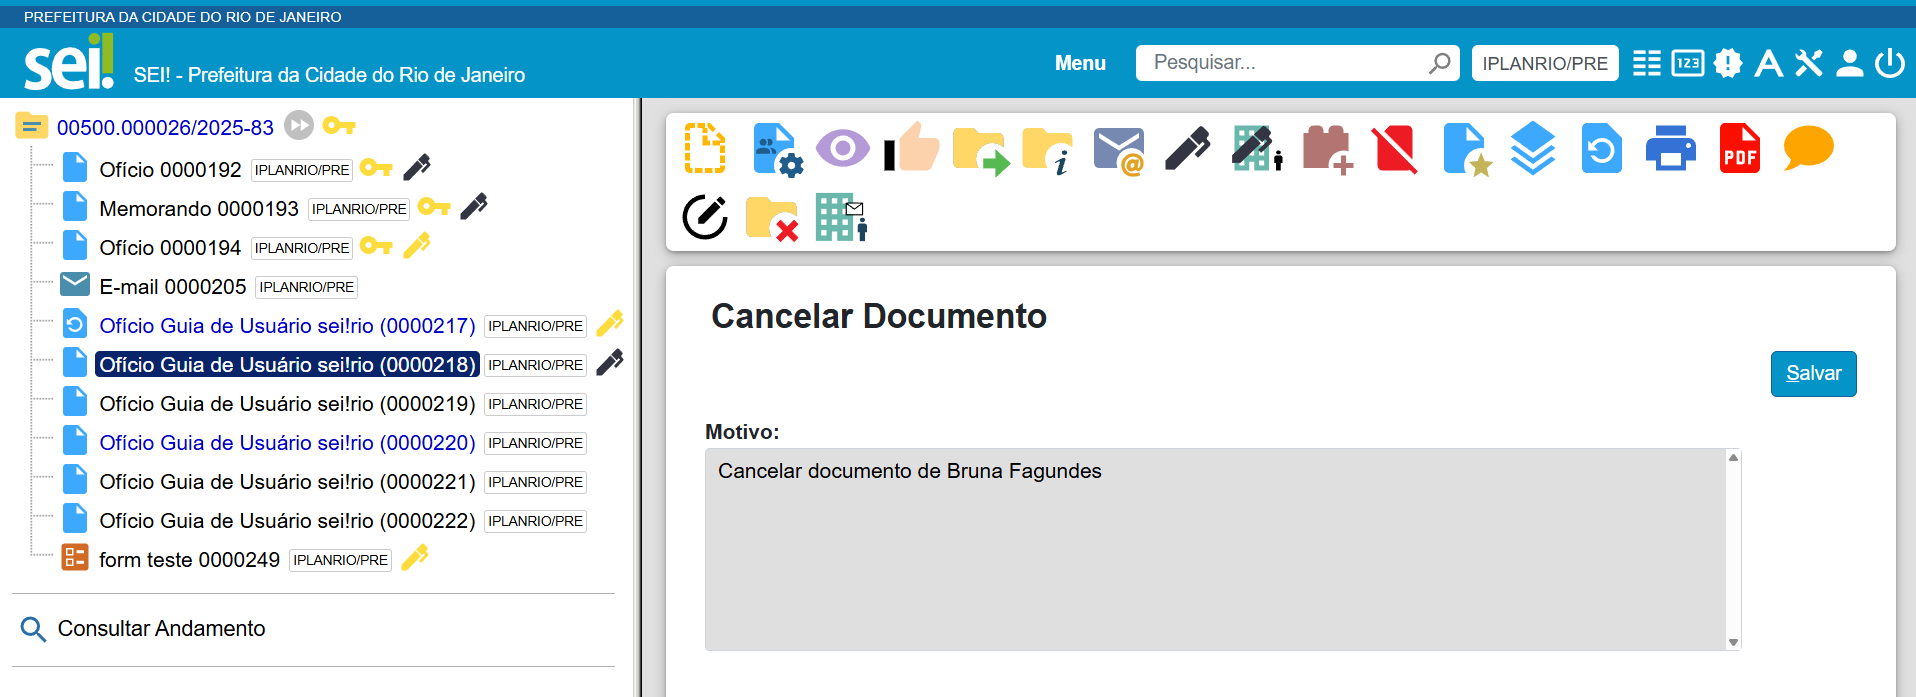The height and width of the screenshot is (697, 1916).
Task: Click the layers stack versions icon
Action: click(x=1532, y=149)
